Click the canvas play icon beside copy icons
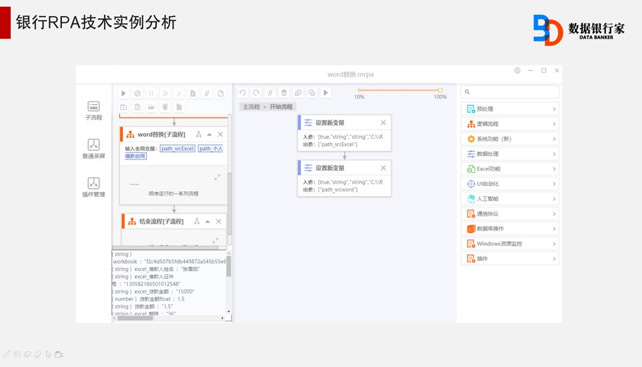The width and height of the screenshot is (642, 367). pos(326,93)
